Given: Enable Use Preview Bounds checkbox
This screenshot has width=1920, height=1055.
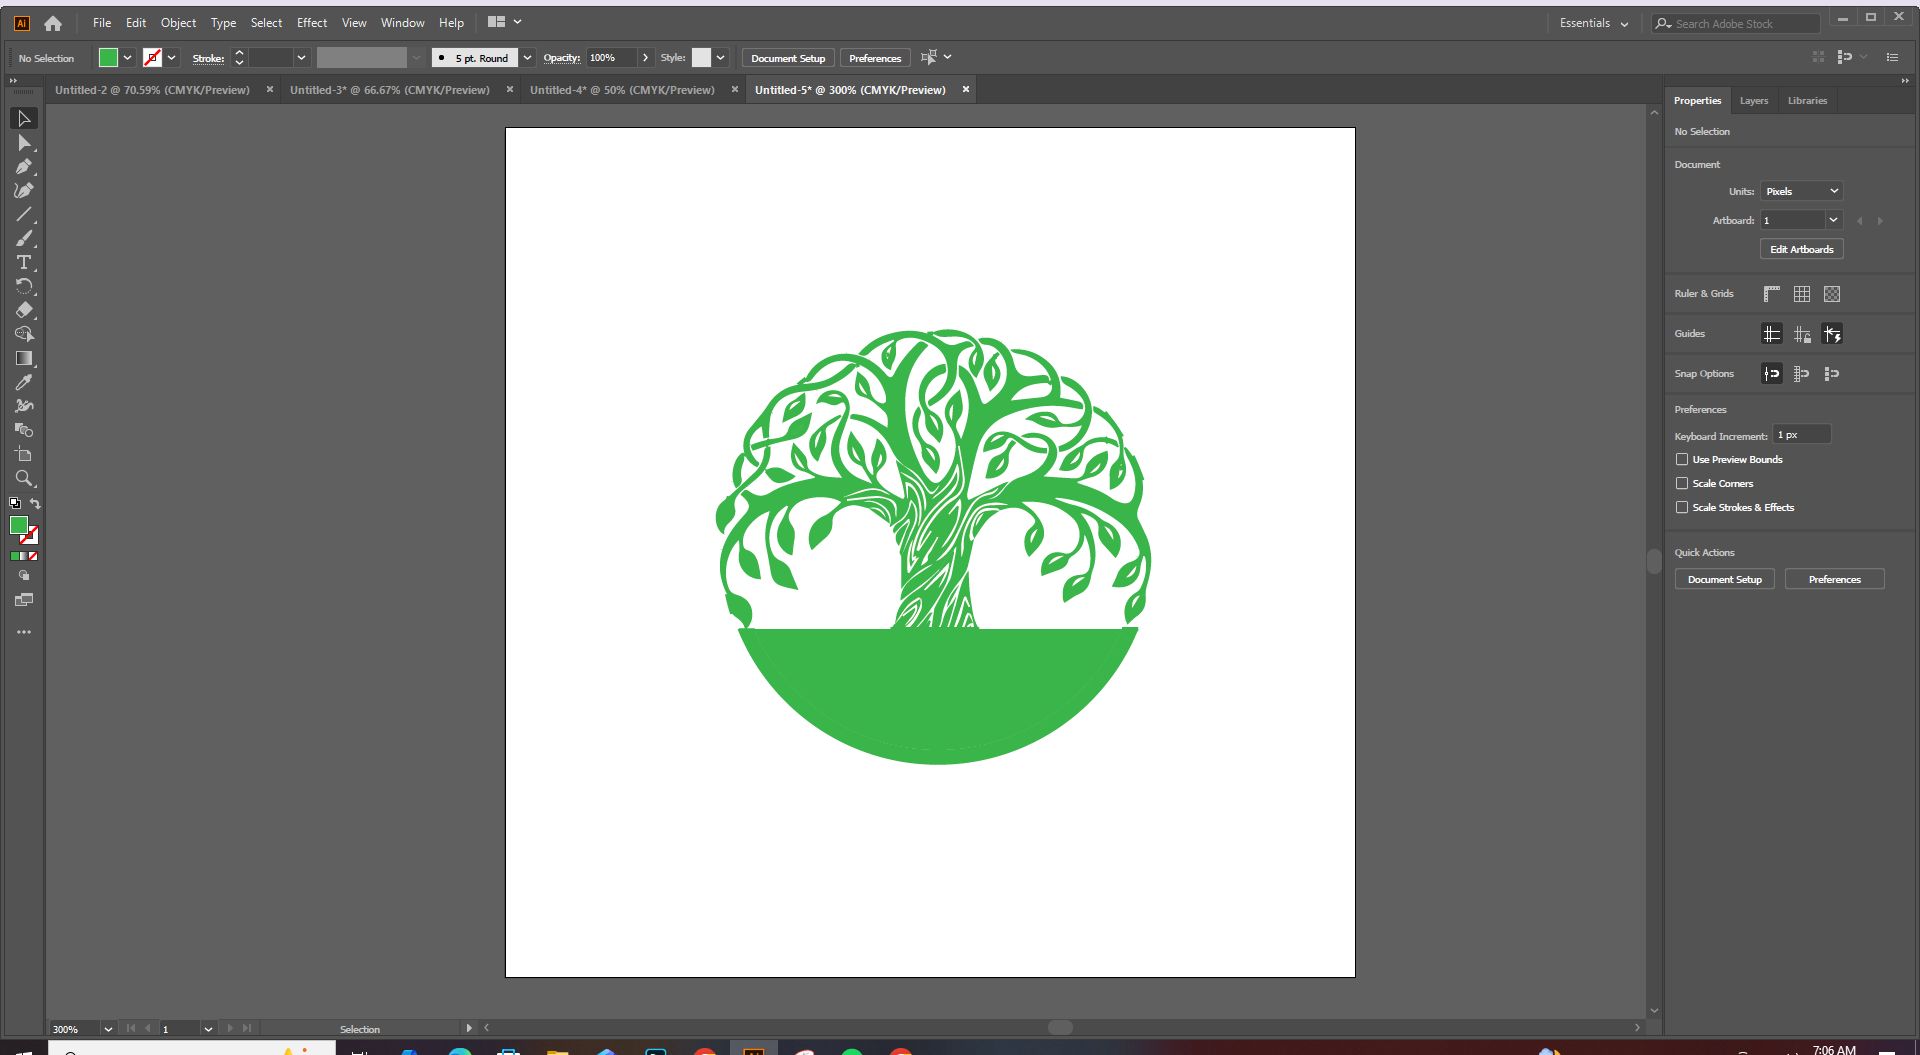Looking at the screenshot, I should pos(1682,460).
